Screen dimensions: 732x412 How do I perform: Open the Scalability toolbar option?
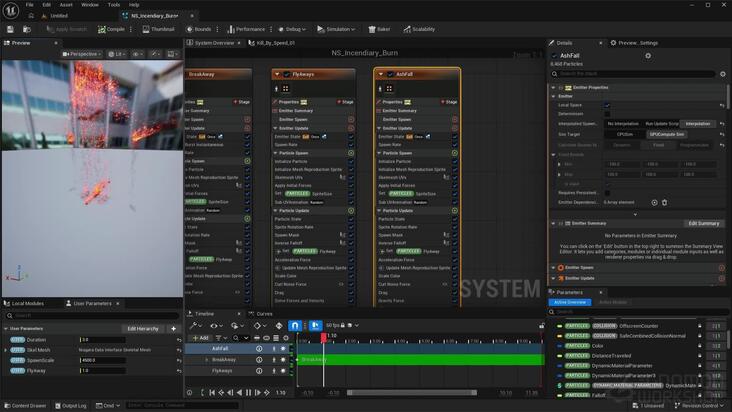(419, 29)
